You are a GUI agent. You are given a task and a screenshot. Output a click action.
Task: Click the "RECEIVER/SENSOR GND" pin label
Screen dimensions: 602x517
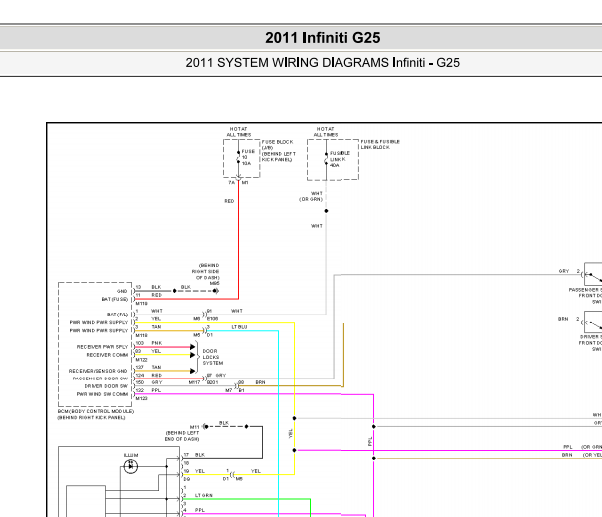click(x=98, y=371)
